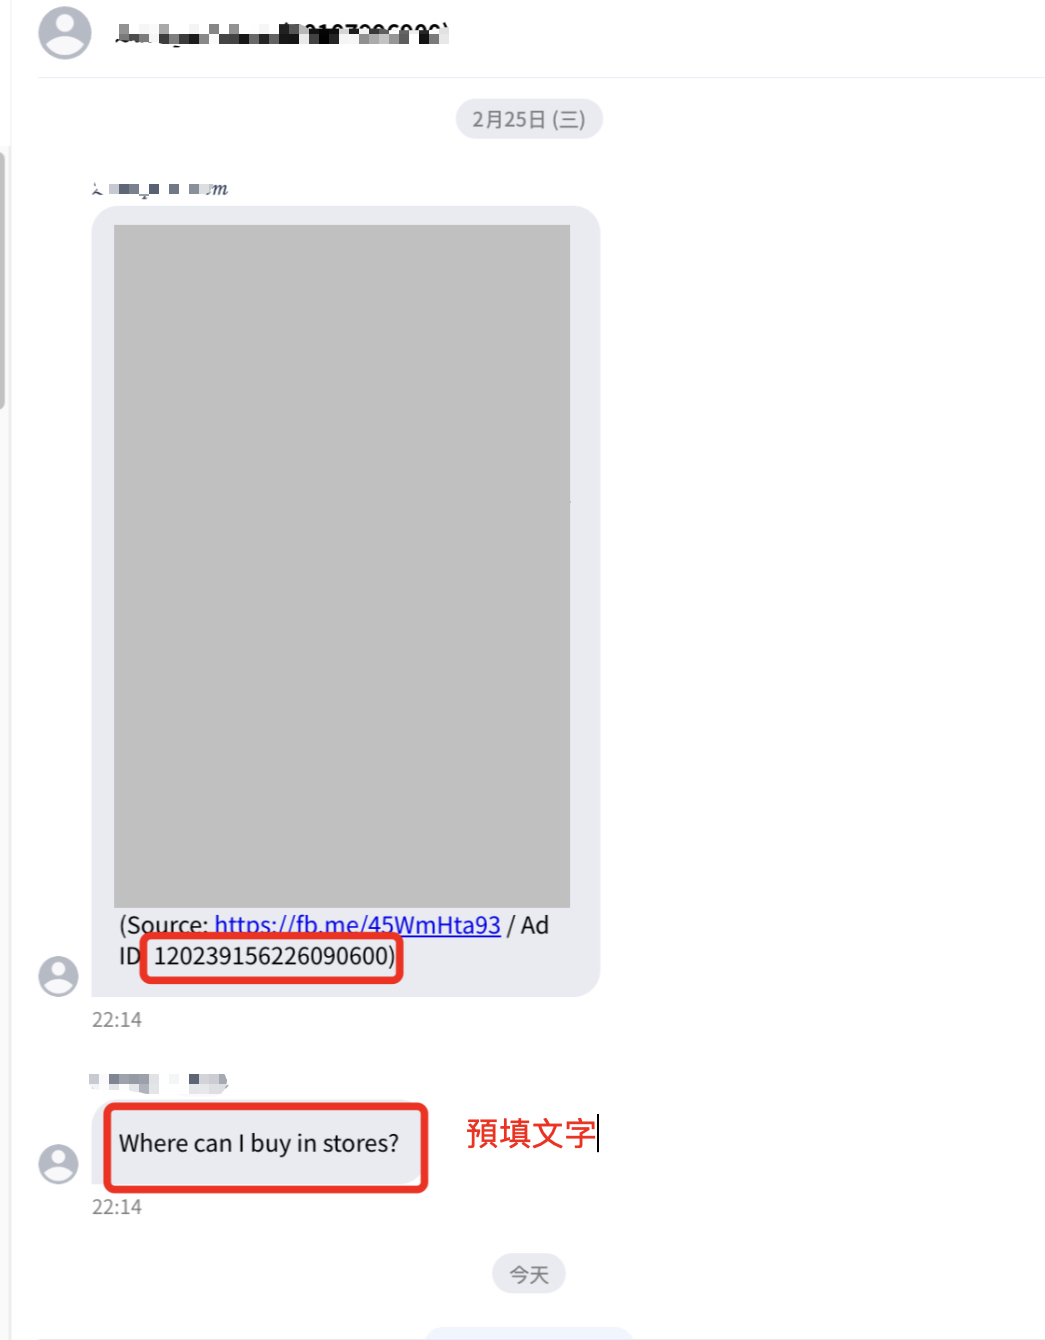Click the 22:14 timestamp below the stores question
1045x1340 pixels.
pyautogui.click(x=117, y=1207)
